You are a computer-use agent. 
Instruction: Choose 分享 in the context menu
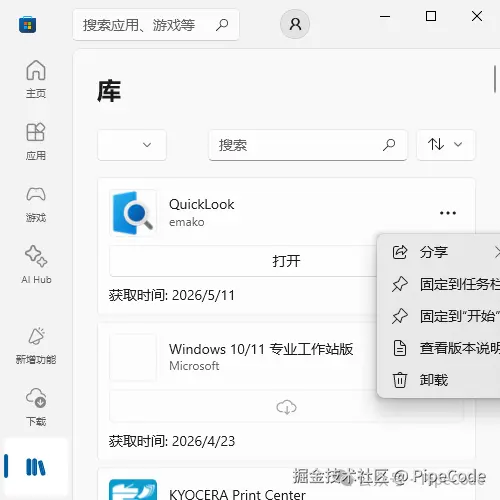tap(440, 252)
